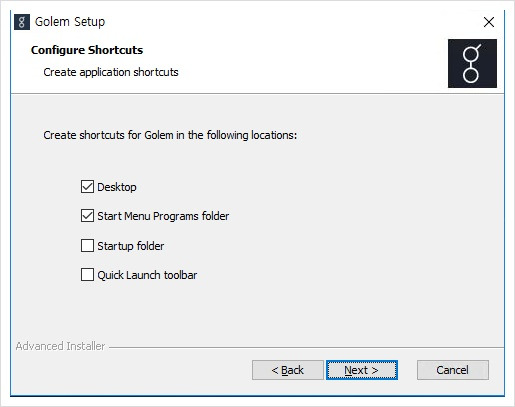Click the "Golem Setup" window title
This screenshot has width=515, height=407.
(70, 22)
